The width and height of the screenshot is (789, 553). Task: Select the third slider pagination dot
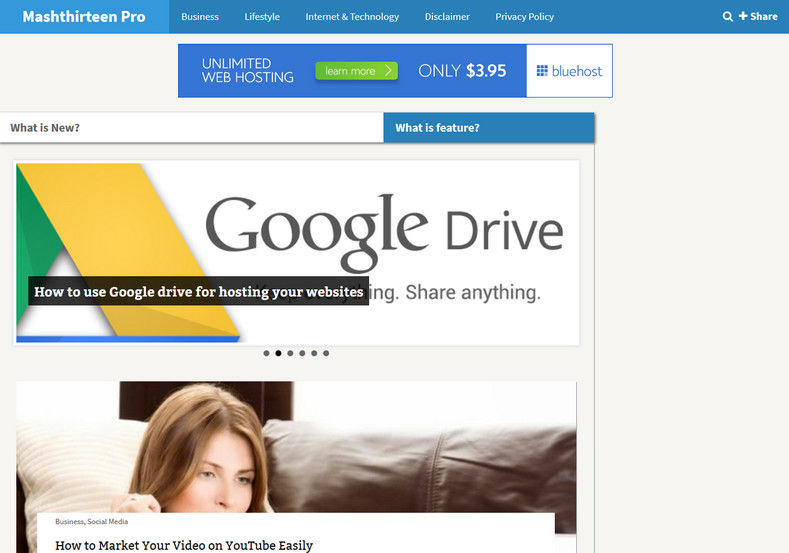[290, 353]
